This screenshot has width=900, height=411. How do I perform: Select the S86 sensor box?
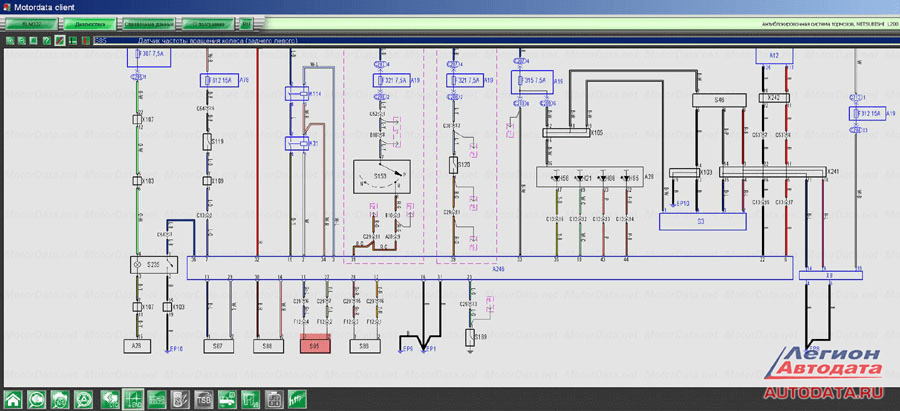(365, 346)
